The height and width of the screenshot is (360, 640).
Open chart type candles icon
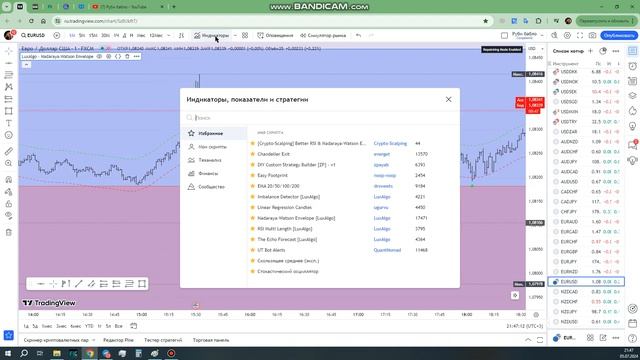(181, 36)
